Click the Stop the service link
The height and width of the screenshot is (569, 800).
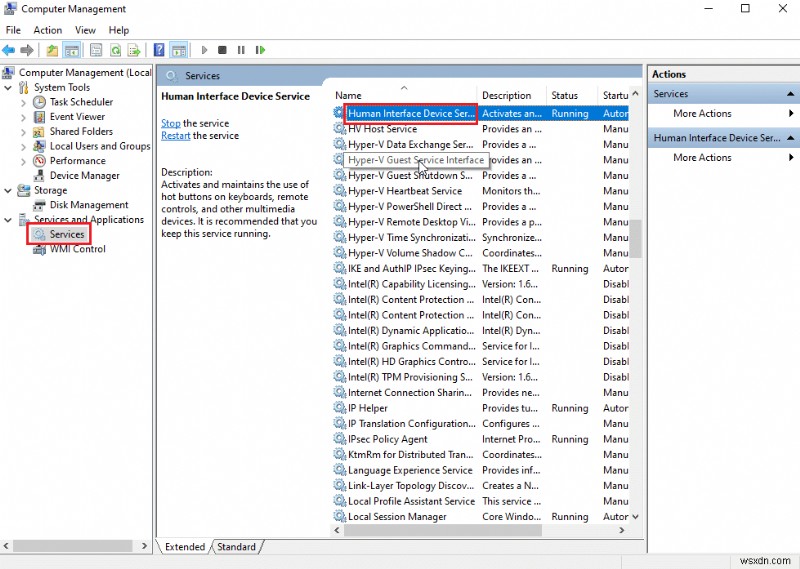tap(171, 123)
